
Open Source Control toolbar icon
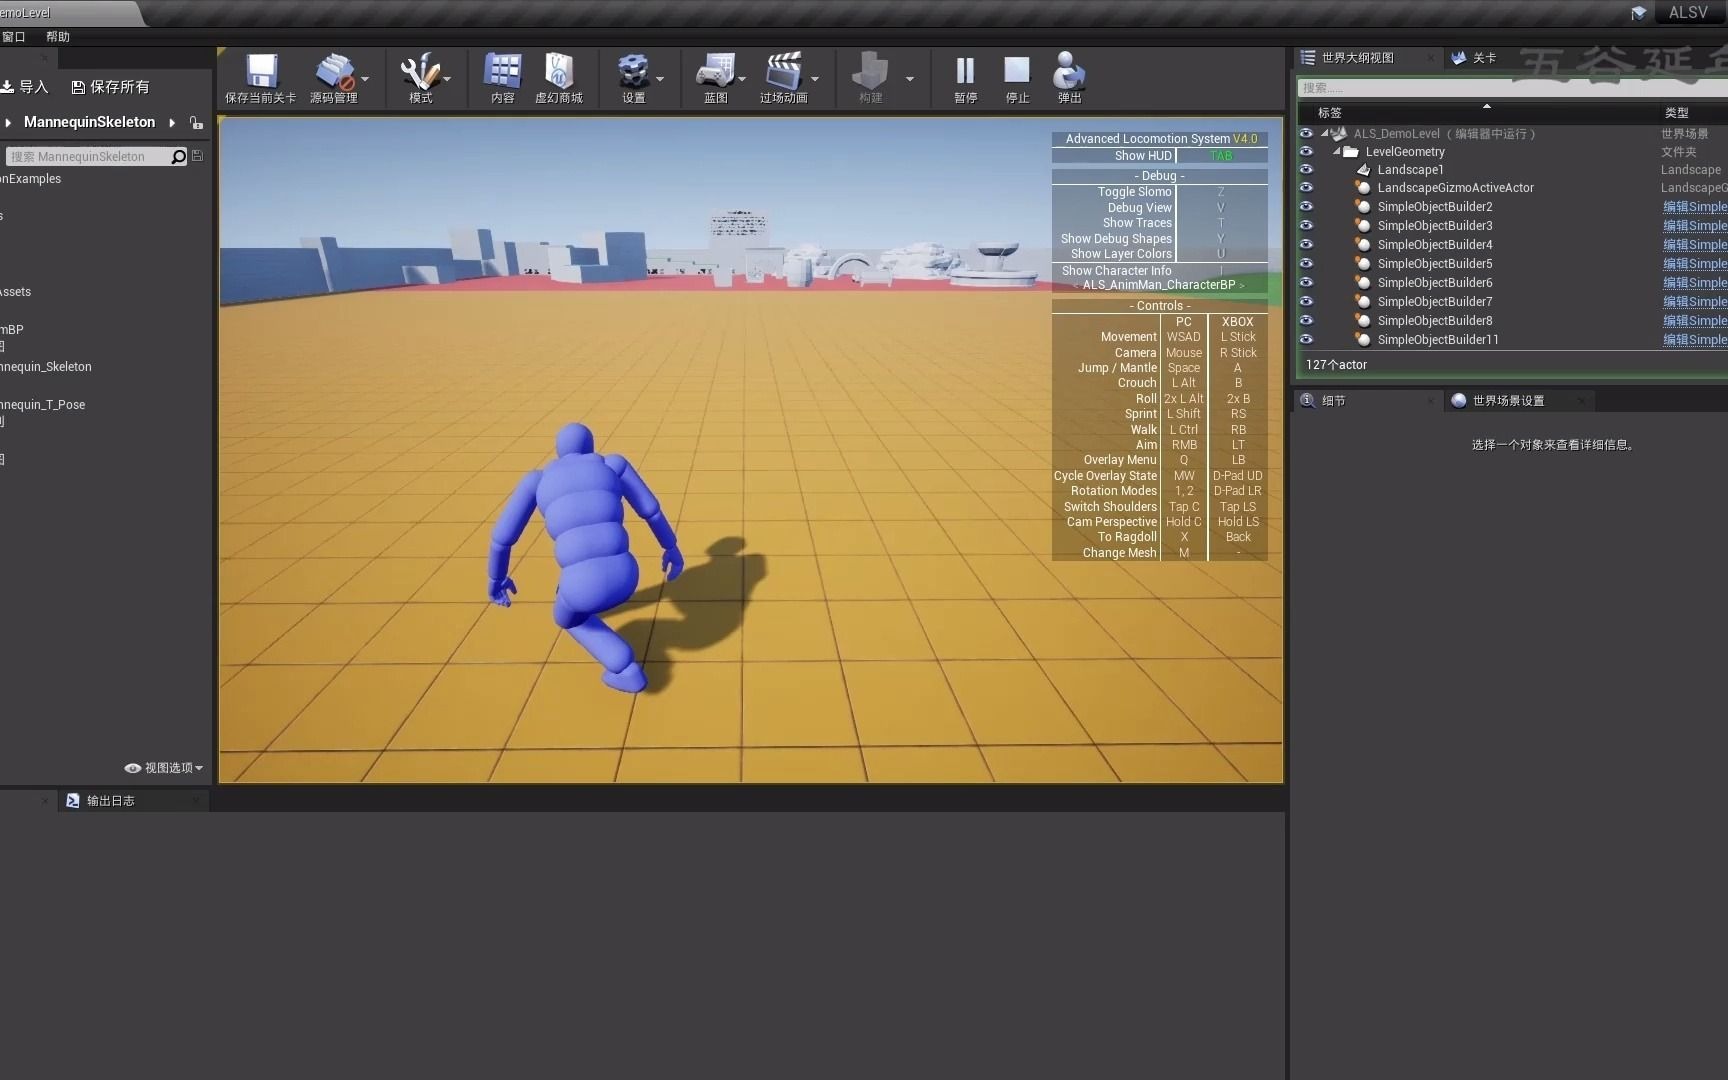(x=334, y=71)
